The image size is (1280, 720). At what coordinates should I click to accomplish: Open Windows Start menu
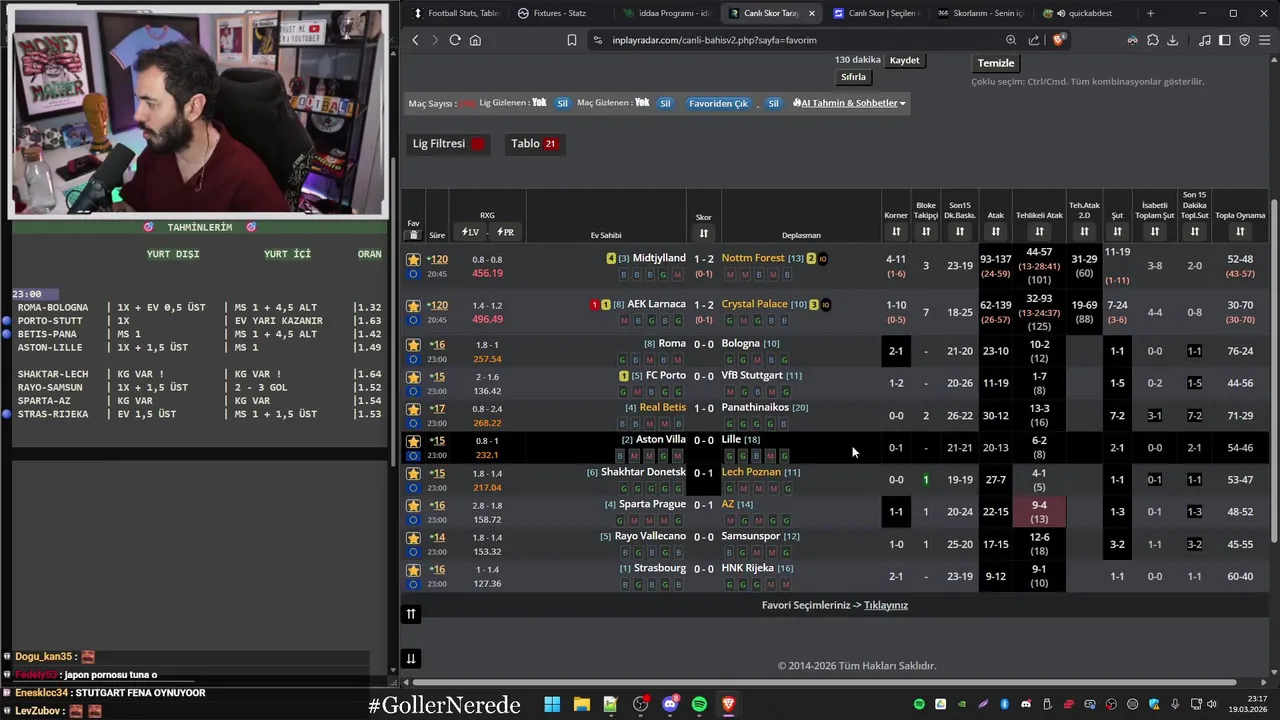tap(552, 705)
